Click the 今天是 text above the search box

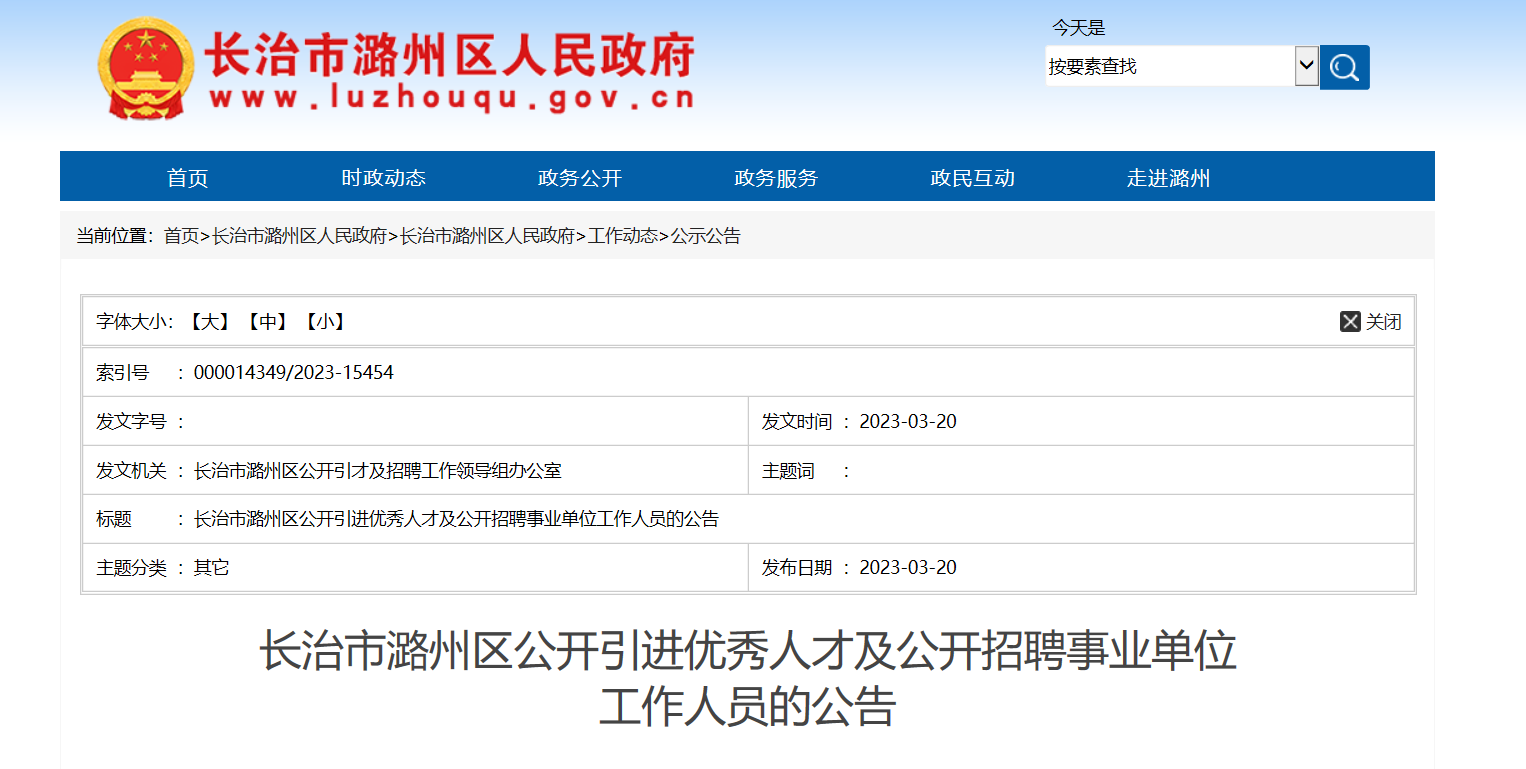(x=1078, y=28)
